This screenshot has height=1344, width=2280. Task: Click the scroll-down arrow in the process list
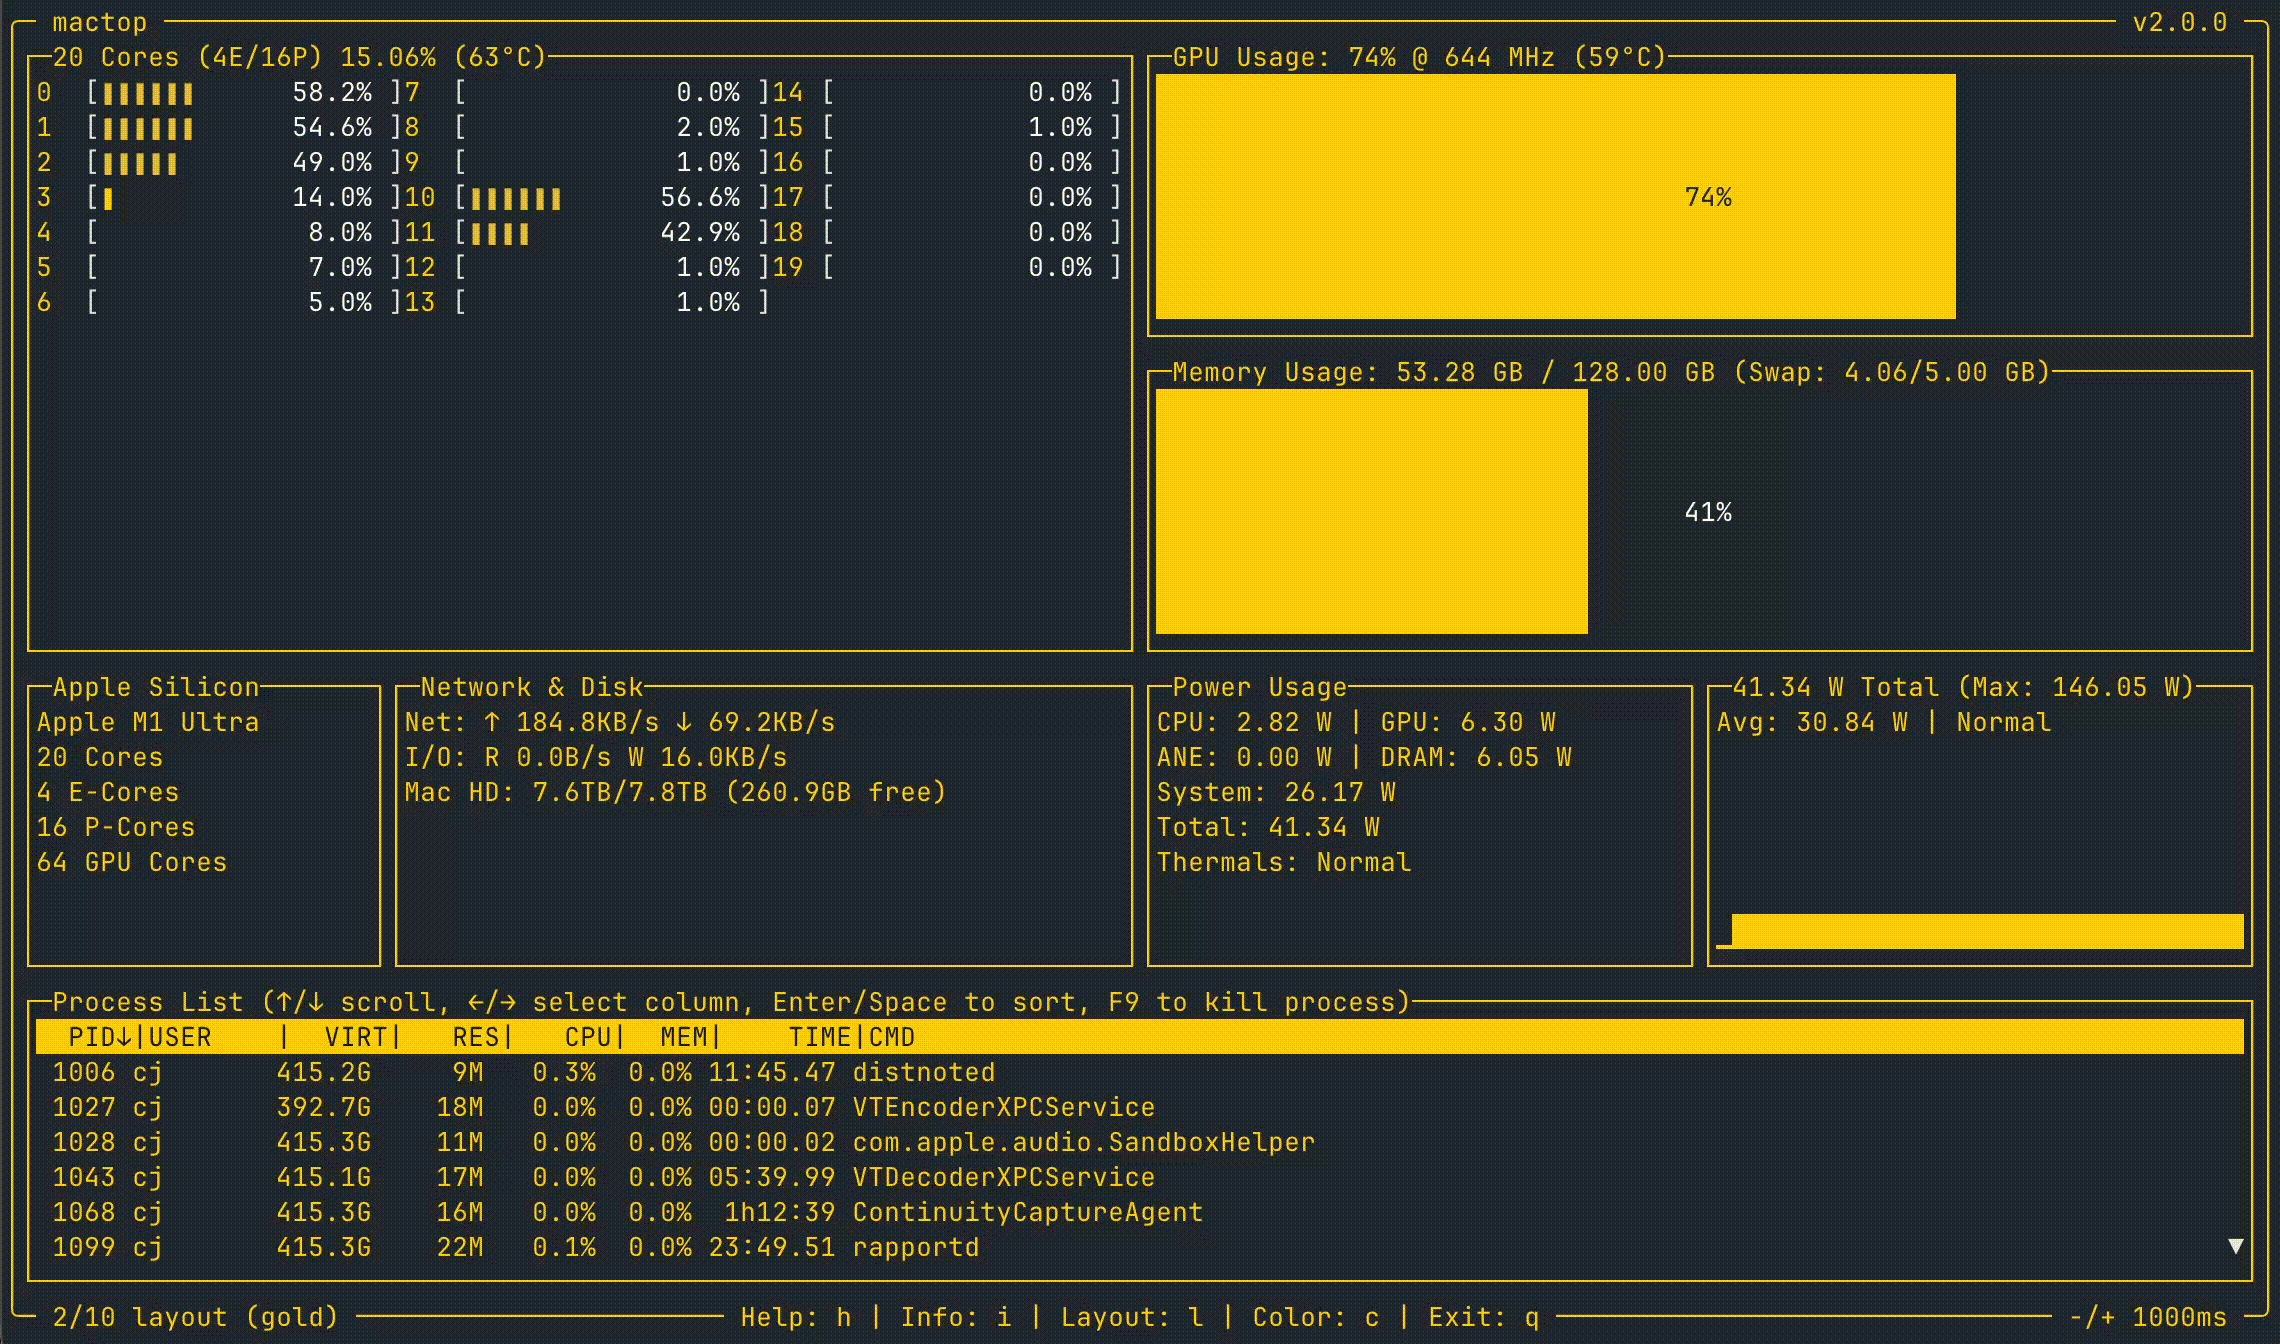click(x=2236, y=1246)
